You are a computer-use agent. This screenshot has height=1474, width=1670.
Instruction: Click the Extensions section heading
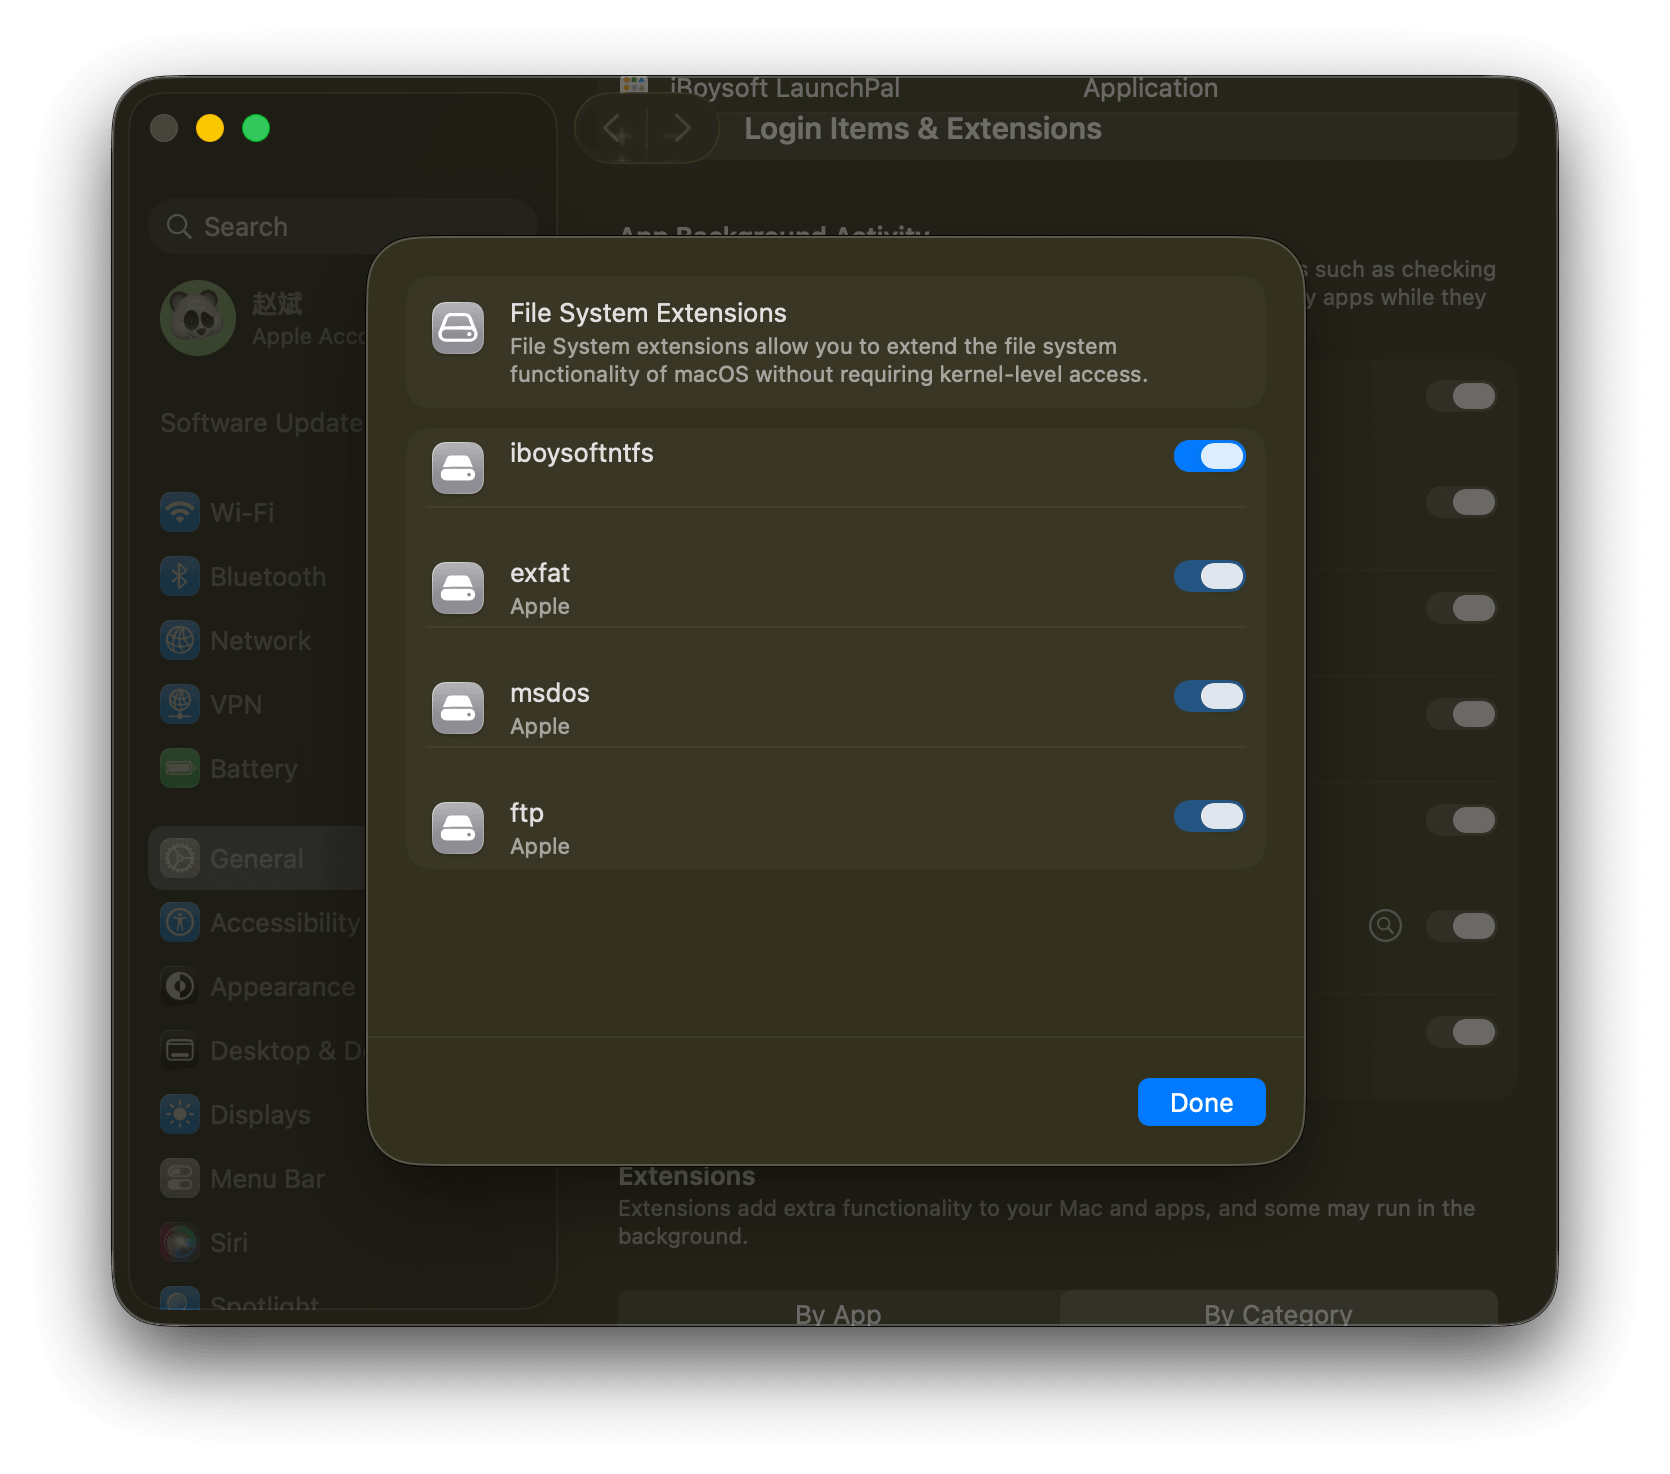687,1176
